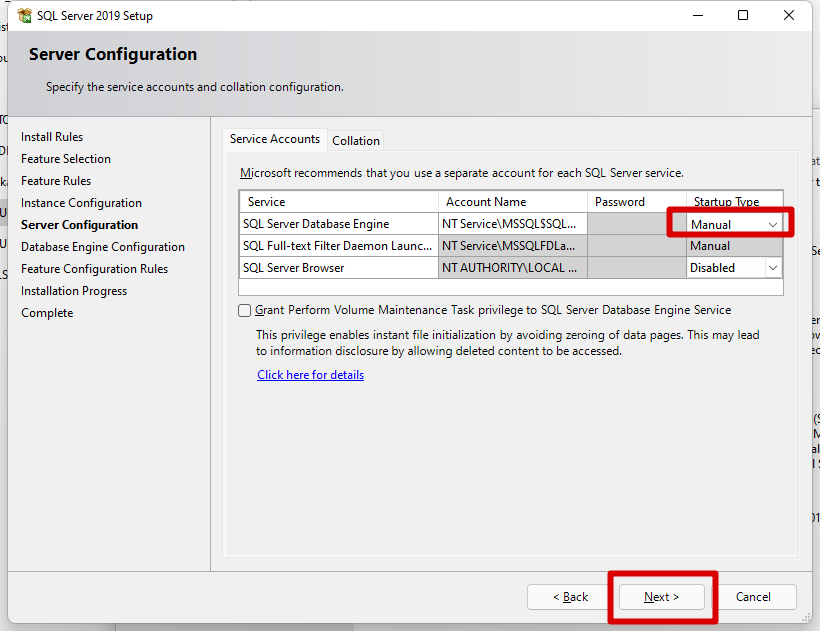Open Startup Type dropdown for SQL Server Browser

click(772, 268)
